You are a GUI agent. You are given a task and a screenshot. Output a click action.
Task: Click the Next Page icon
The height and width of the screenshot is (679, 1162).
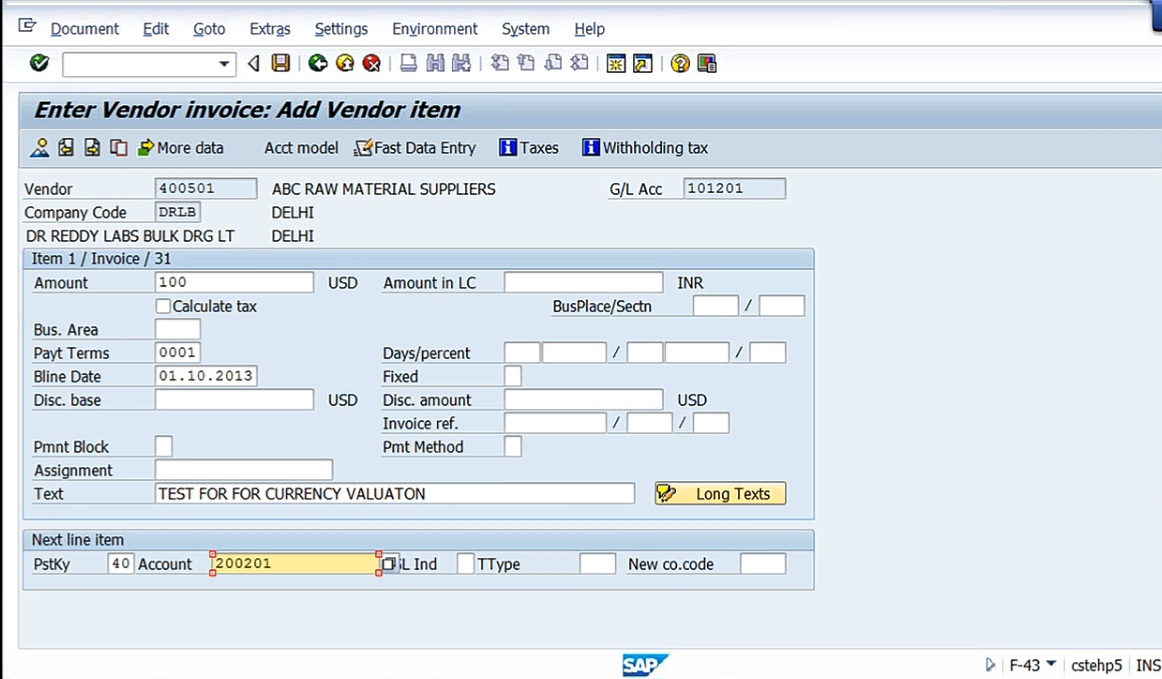click(553, 63)
